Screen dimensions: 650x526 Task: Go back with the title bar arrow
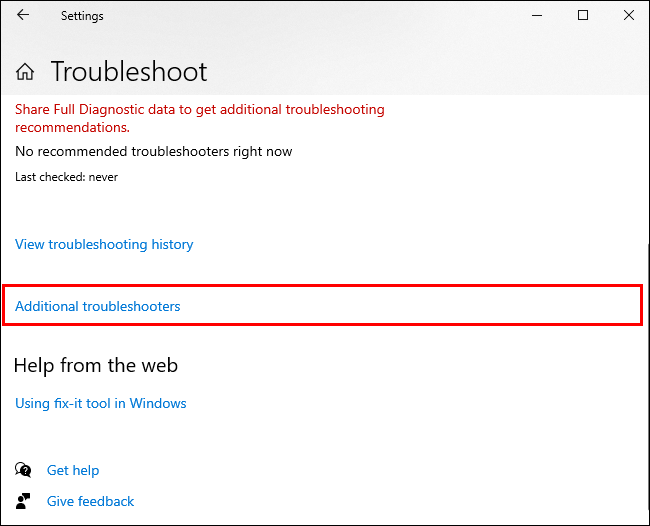[23, 16]
